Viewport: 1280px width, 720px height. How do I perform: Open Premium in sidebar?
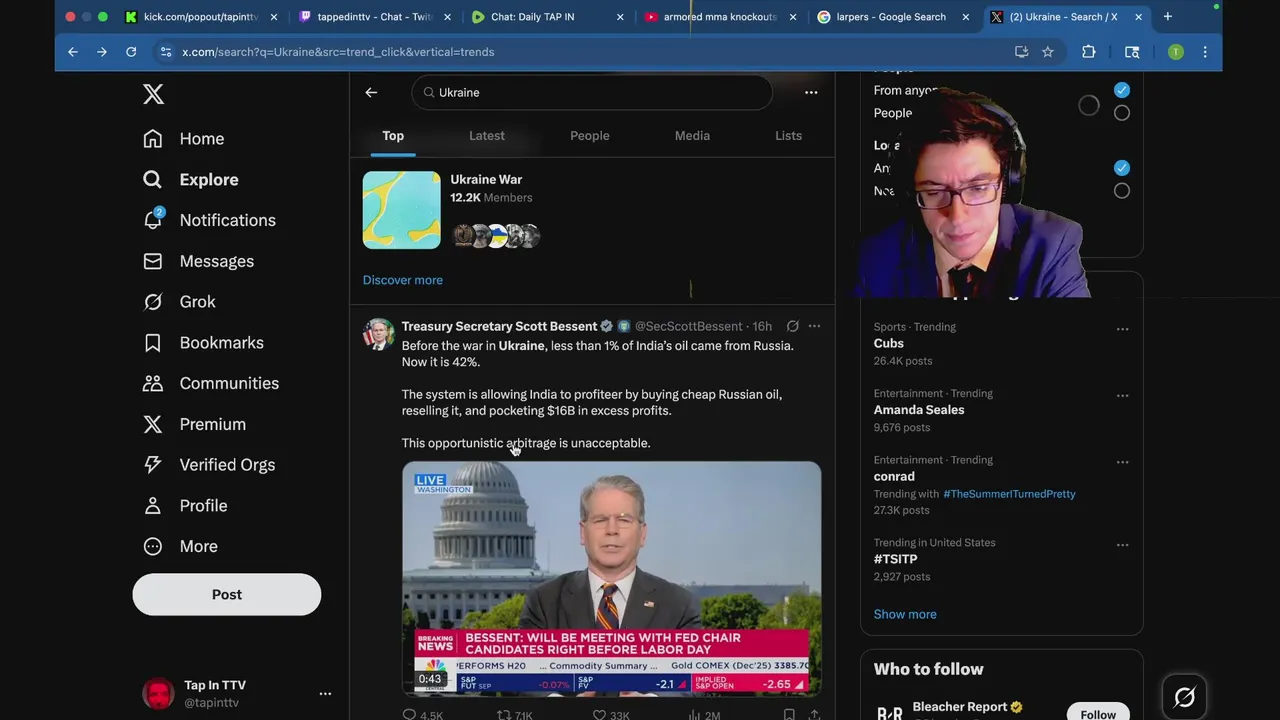click(x=195, y=424)
